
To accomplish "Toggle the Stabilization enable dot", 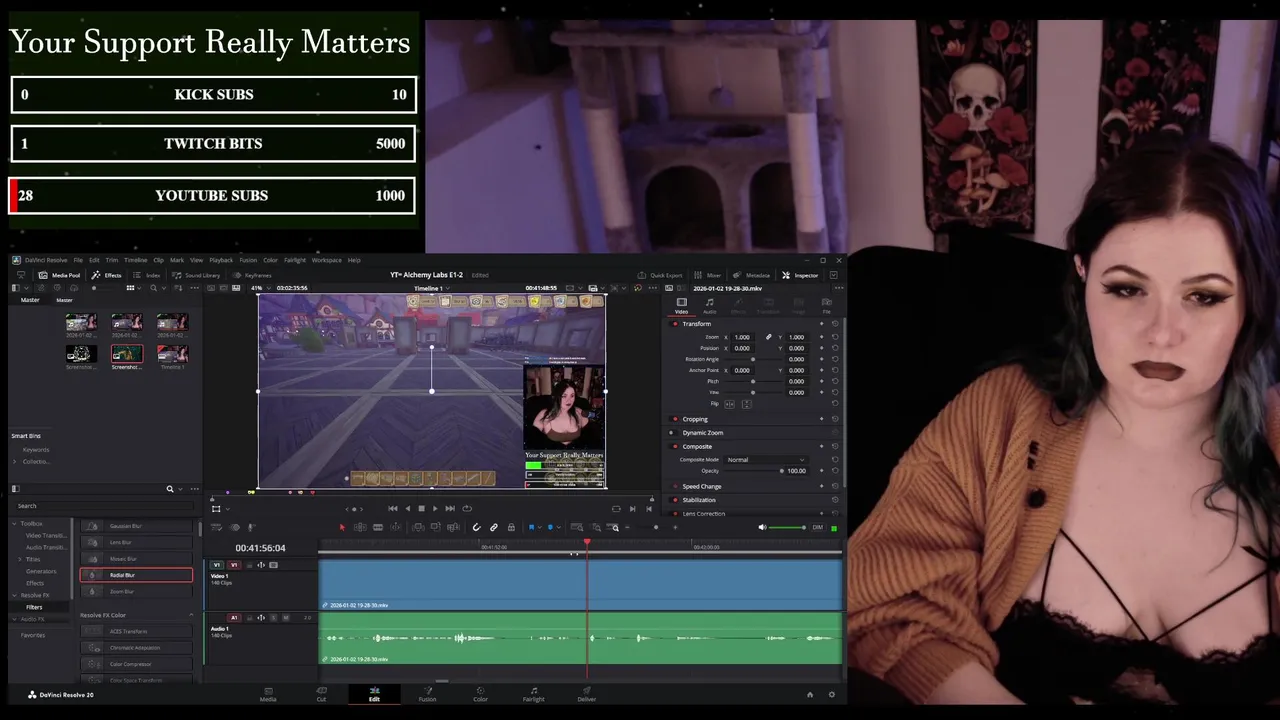I will (x=675, y=500).
